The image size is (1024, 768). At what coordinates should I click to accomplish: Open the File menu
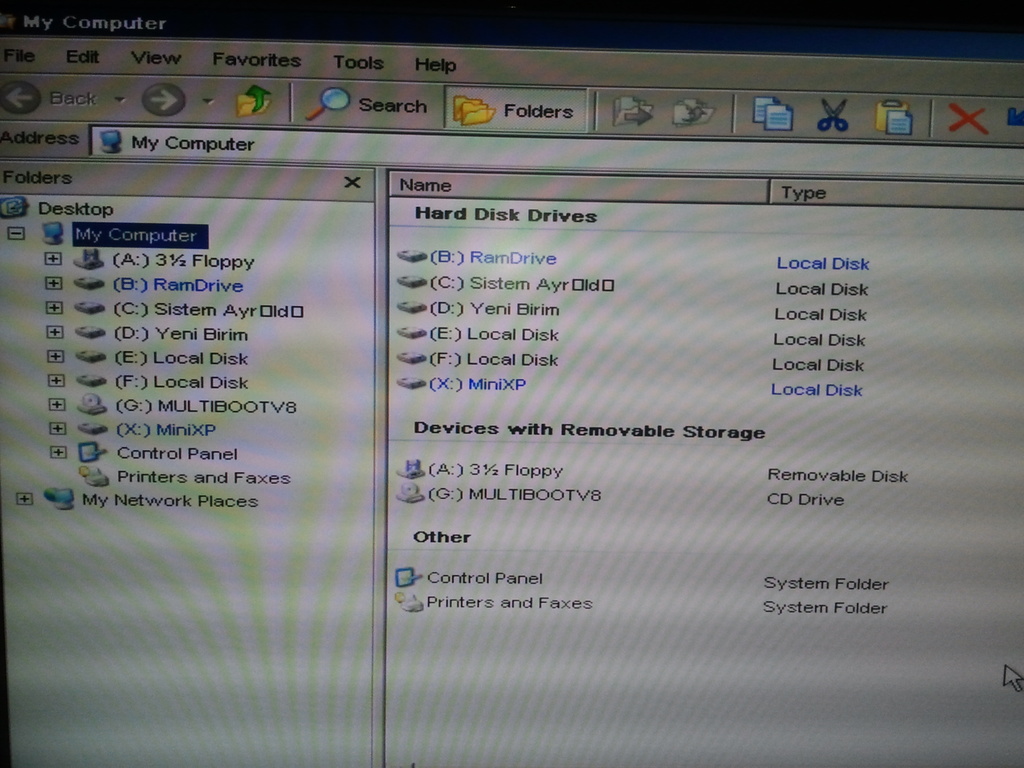tap(19, 56)
